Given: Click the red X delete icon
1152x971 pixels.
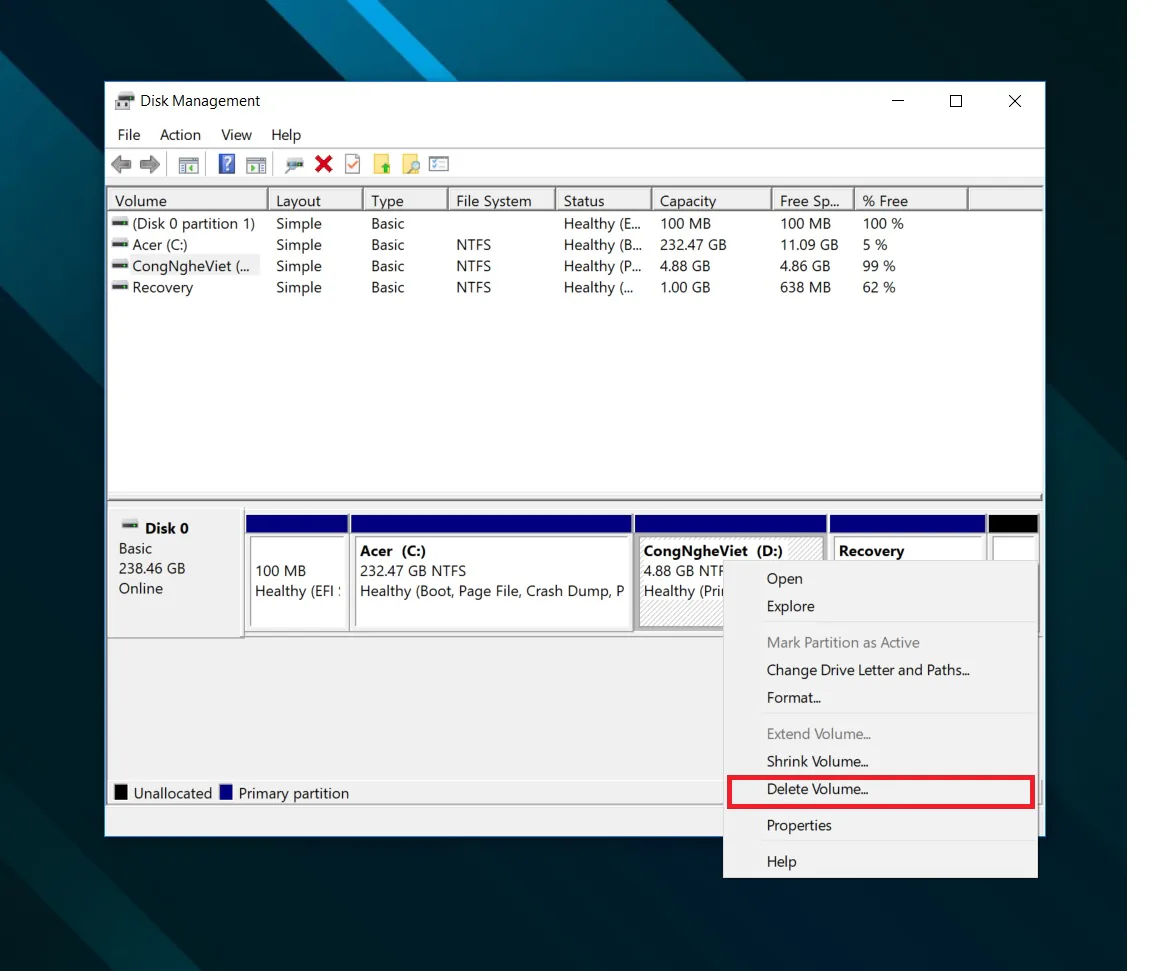Looking at the screenshot, I should 323,164.
